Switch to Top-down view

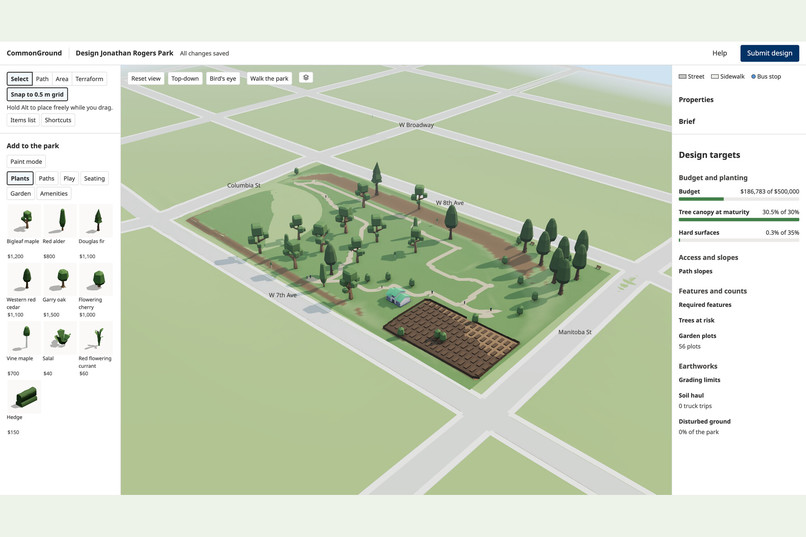pyautogui.click(x=185, y=79)
